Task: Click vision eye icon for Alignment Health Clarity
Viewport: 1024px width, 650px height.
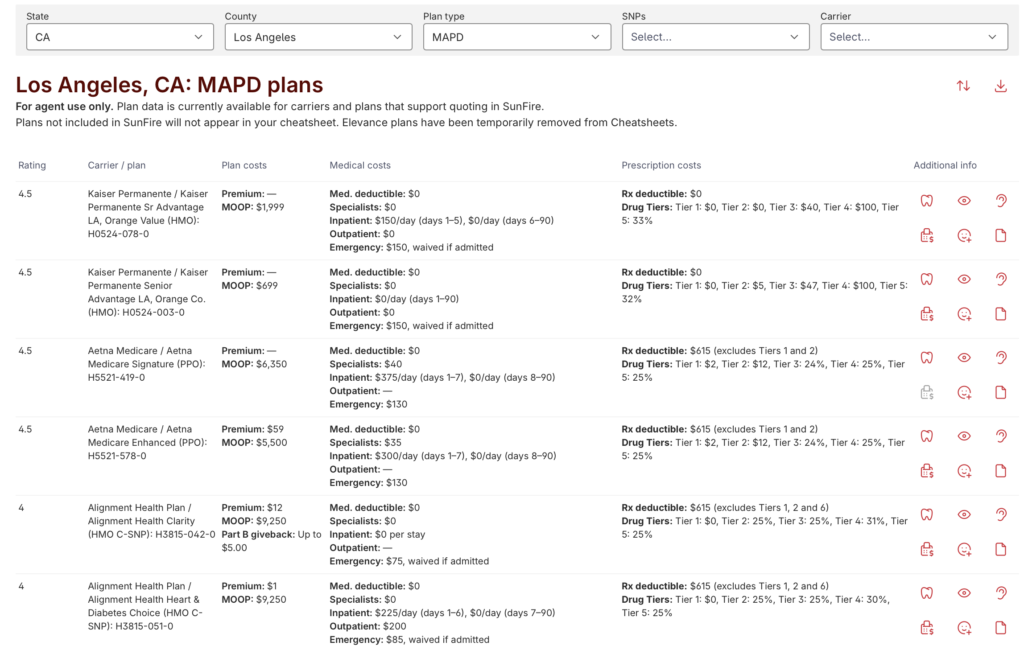Action: tap(964, 514)
